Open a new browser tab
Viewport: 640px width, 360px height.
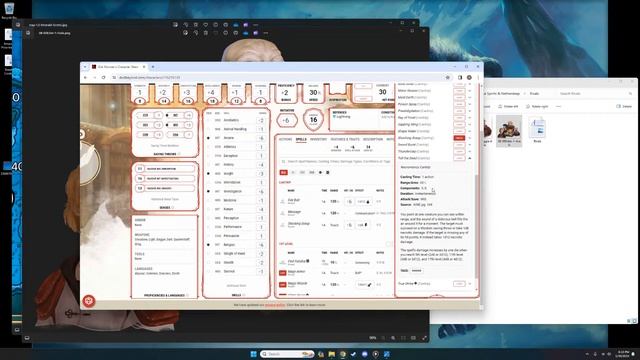click(x=153, y=67)
